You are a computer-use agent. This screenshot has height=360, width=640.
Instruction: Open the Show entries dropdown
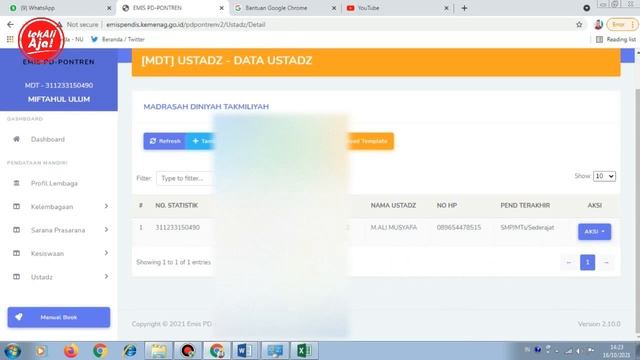[604, 176]
